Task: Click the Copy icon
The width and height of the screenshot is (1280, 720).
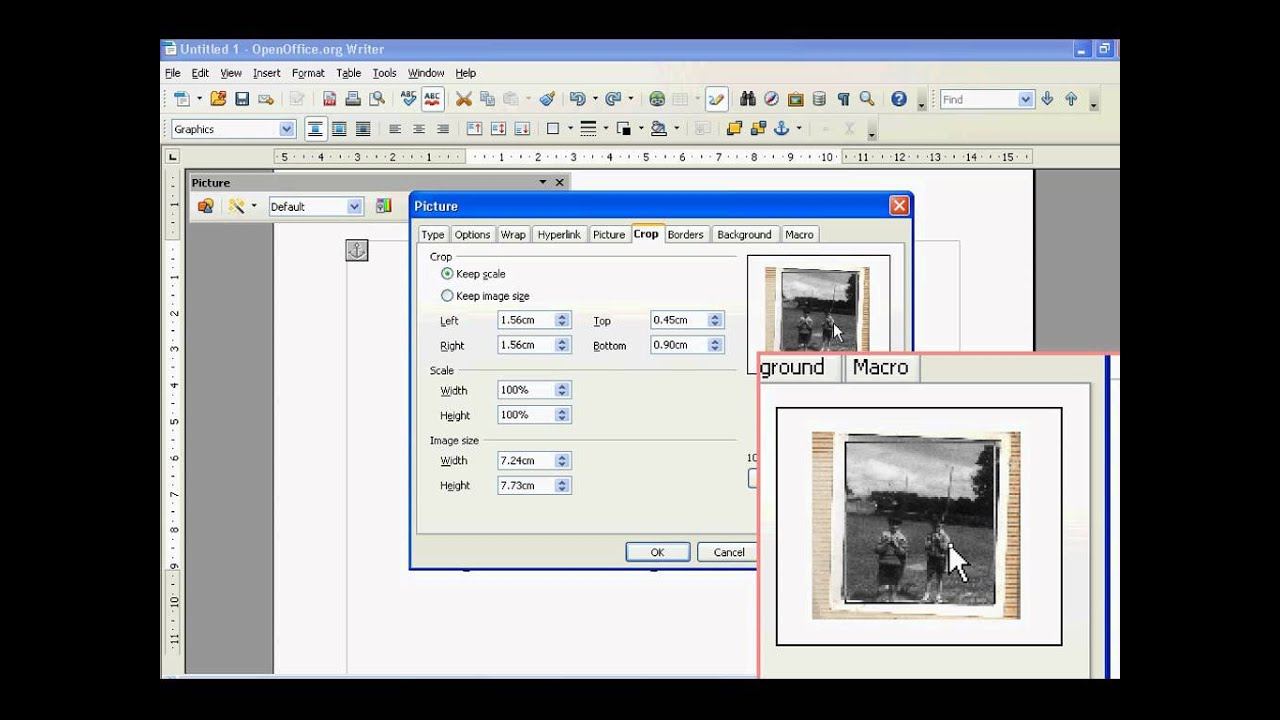Action: click(488, 99)
